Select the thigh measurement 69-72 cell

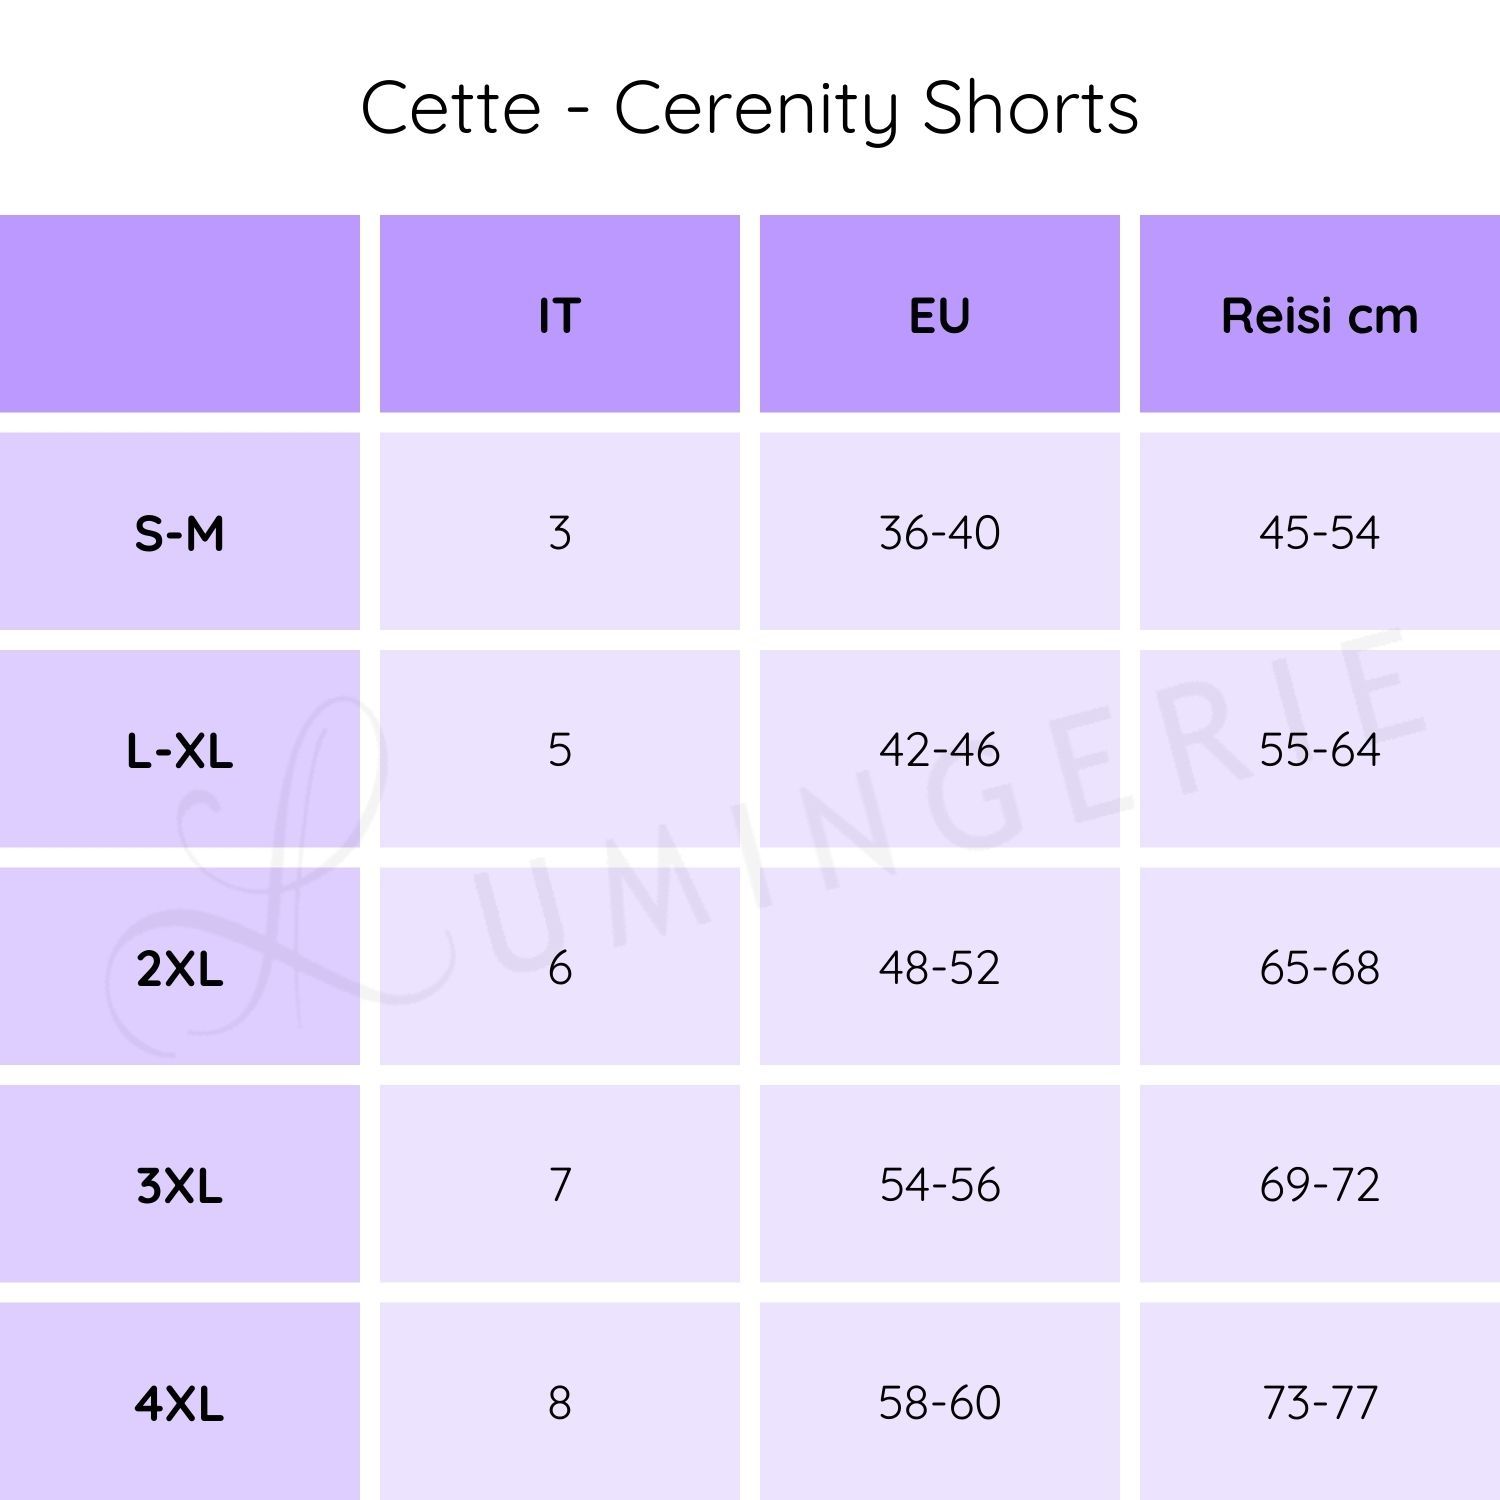(x=1319, y=1185)
